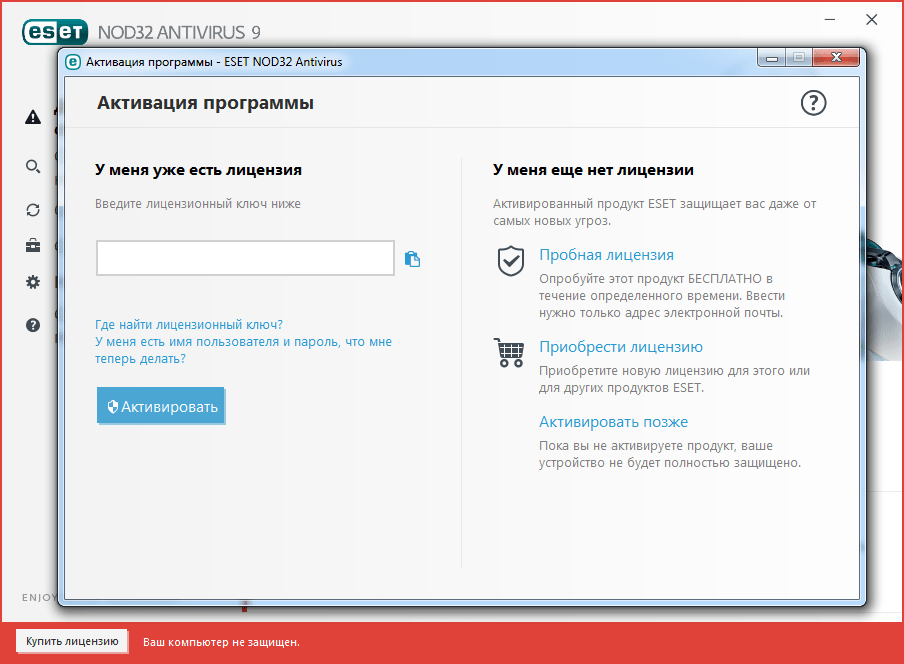Viewport: 904px width, 664px height.
Task: Click the shield icon next to Пробная лицензия
Action: (511, 261)
